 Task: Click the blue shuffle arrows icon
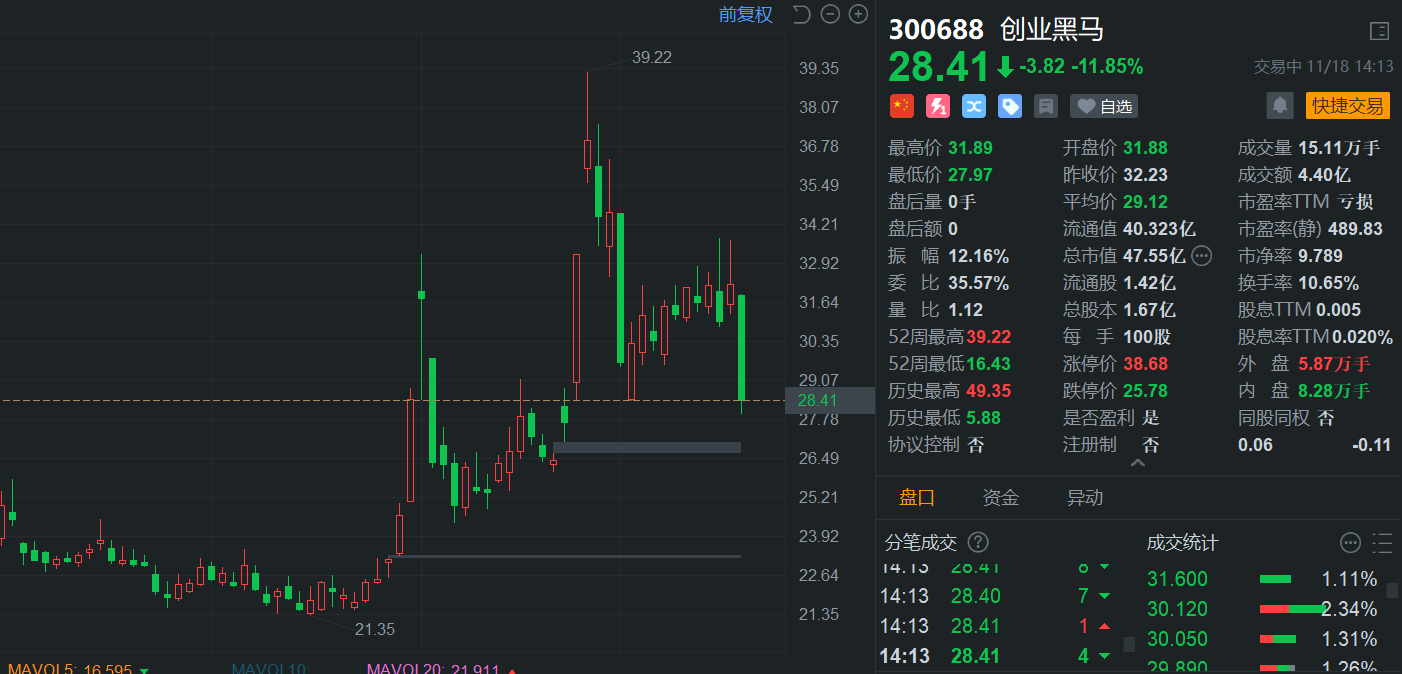tap(973, 106)
